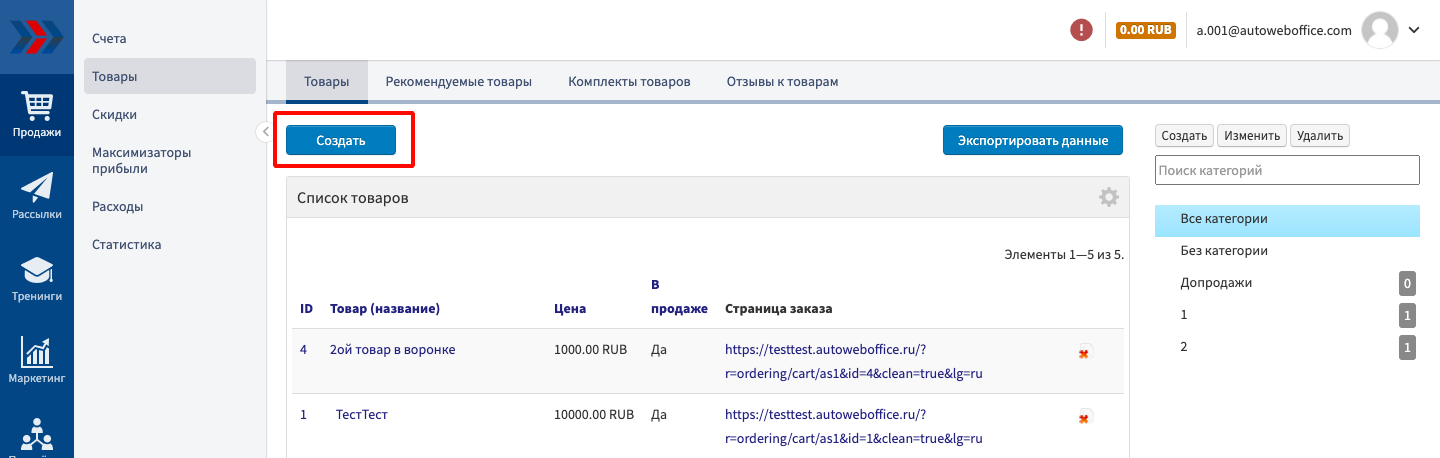Expand the account dropdown arrow
The image size is (1440, 458).
(1414, 30)
